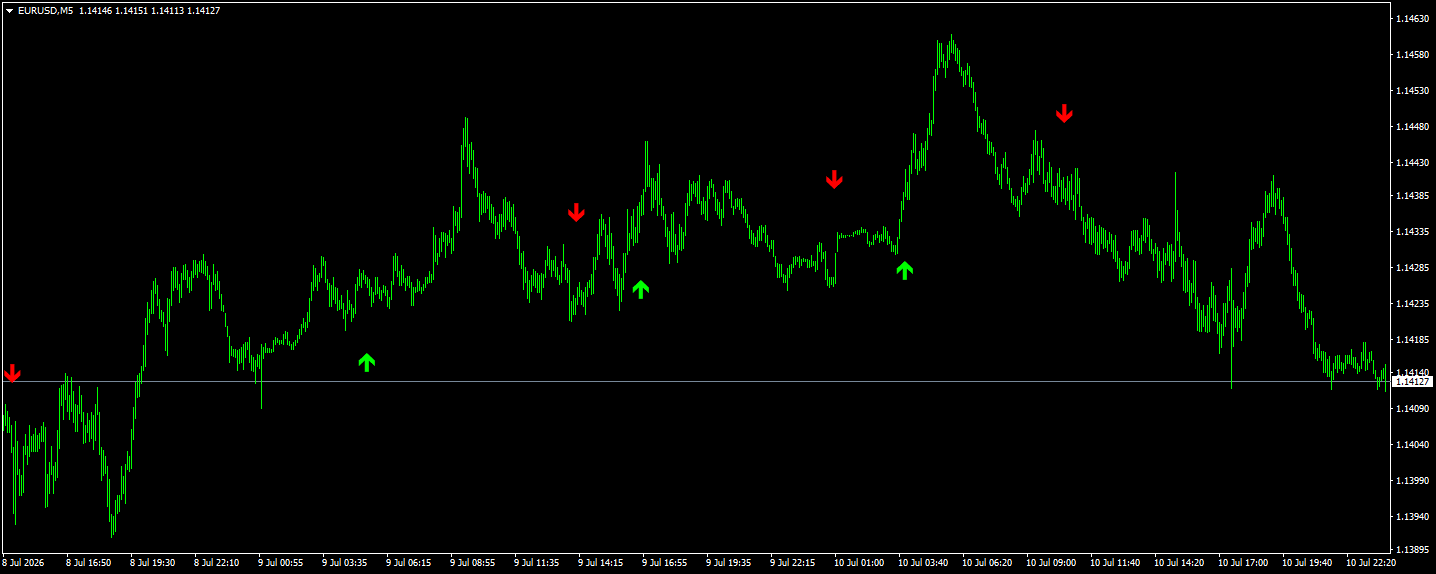Click the 1.14040 price axis label

pos(1412,445)
